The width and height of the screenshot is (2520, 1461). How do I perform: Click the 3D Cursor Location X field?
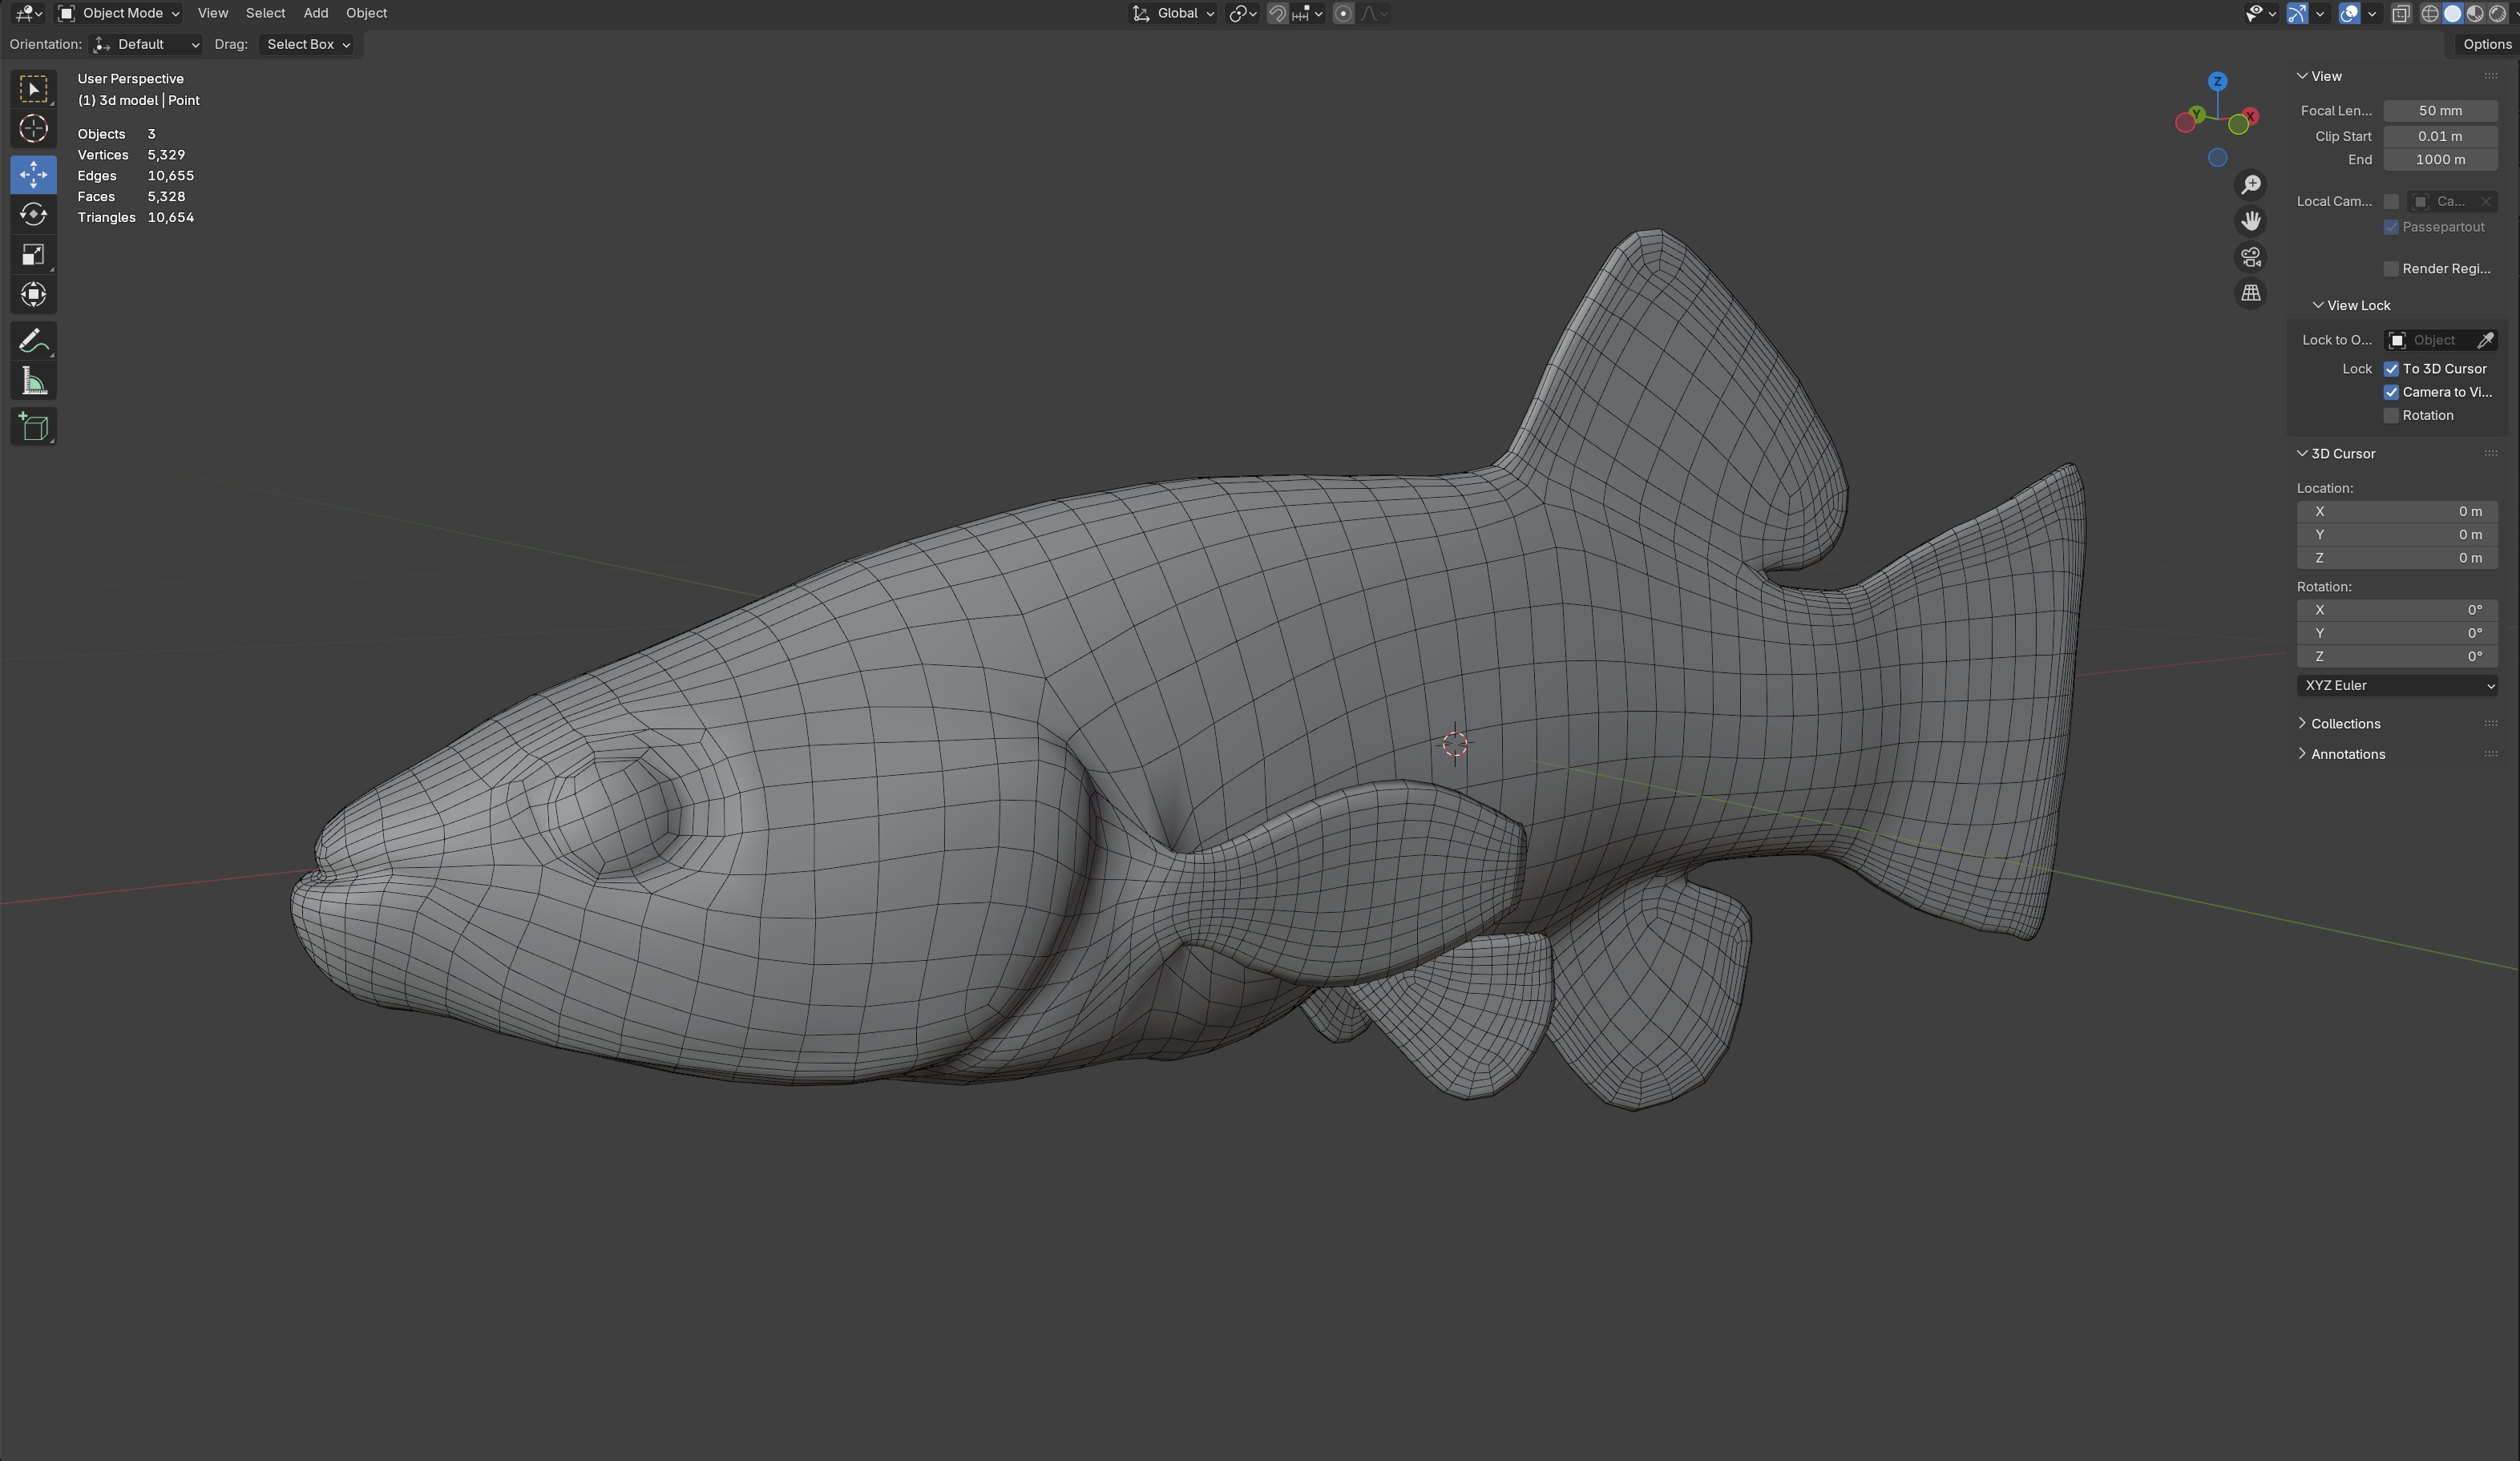click(2397, 511)
